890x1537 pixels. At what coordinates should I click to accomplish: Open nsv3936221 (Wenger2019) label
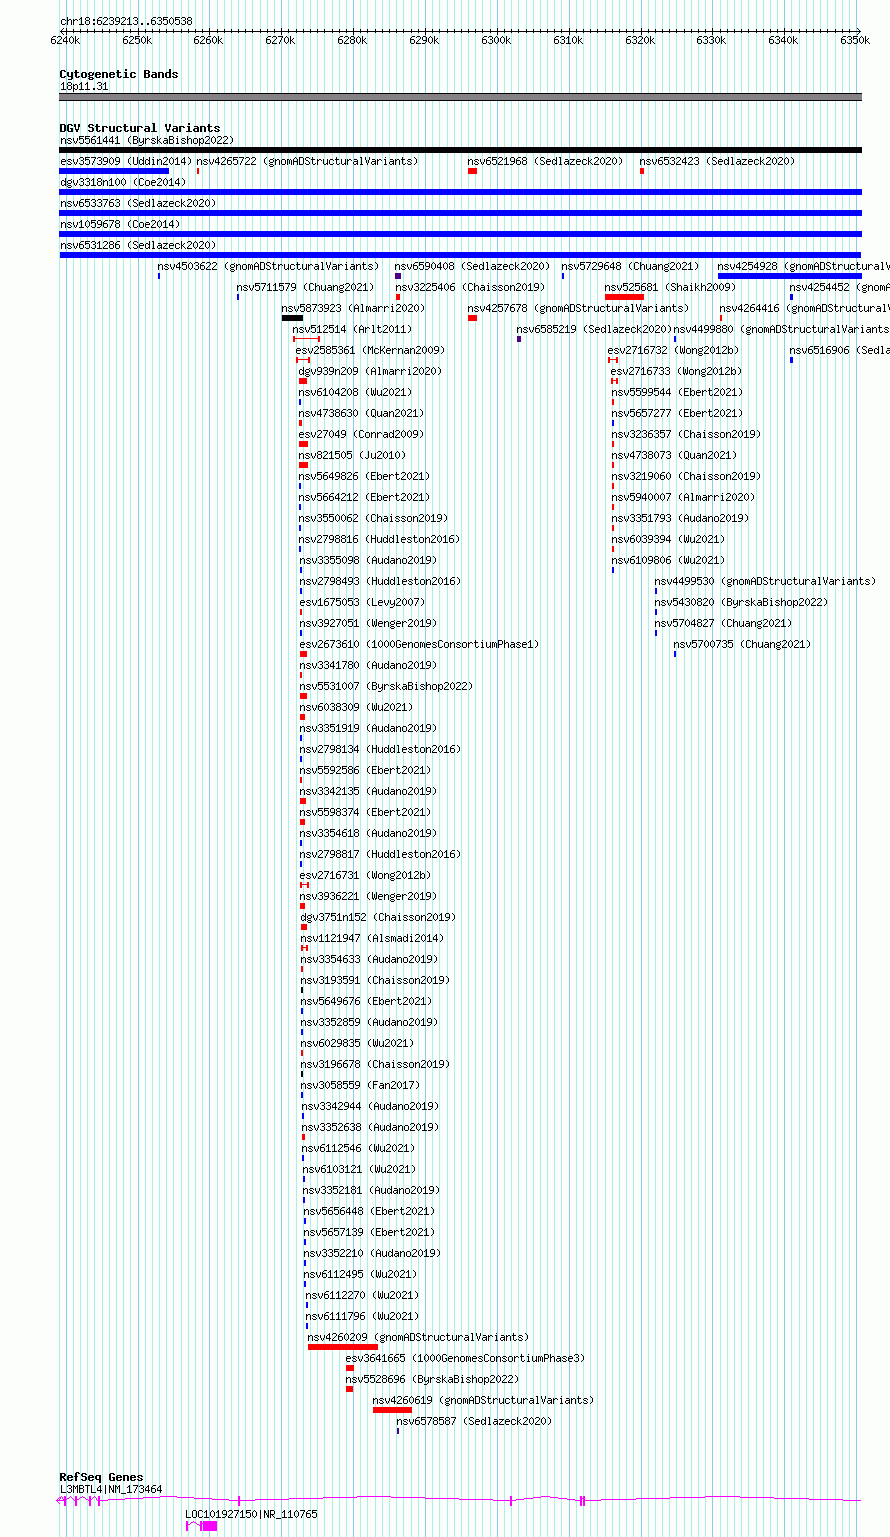pyautogui.click(x=368, y=896)
